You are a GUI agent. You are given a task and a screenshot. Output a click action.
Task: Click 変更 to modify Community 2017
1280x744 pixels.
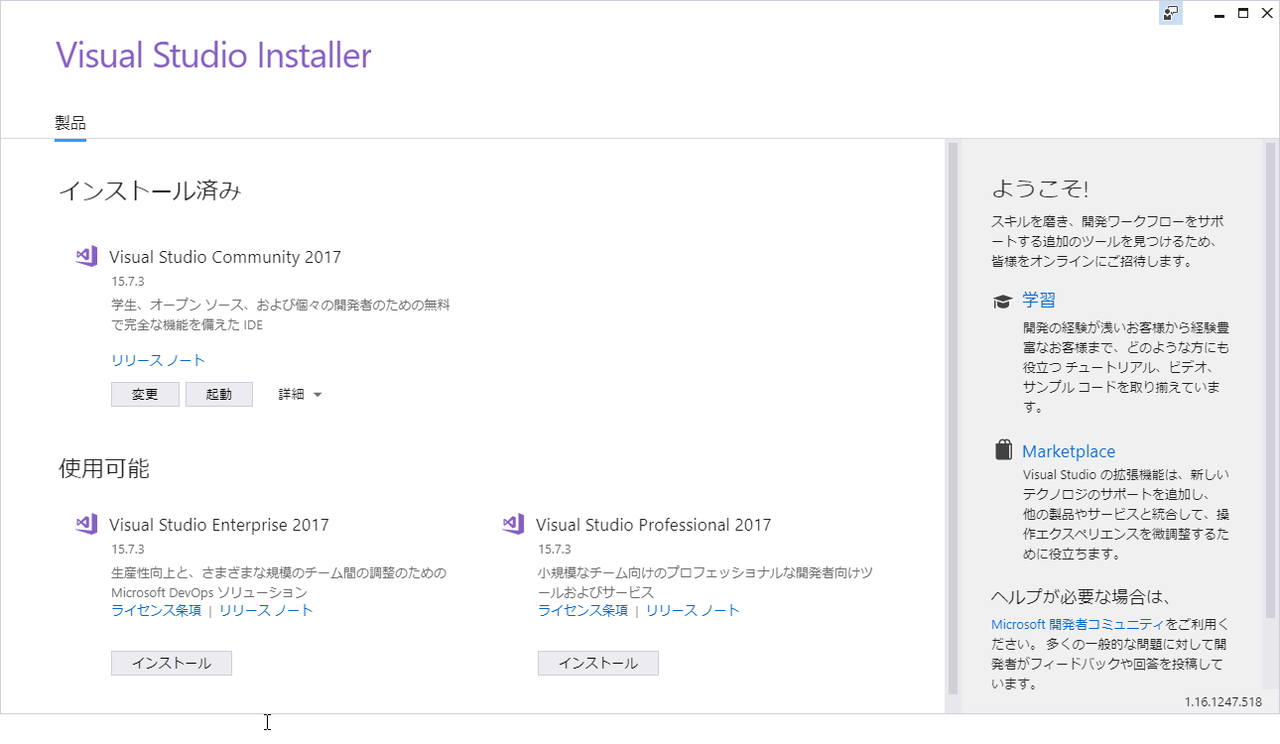(145, 393)
